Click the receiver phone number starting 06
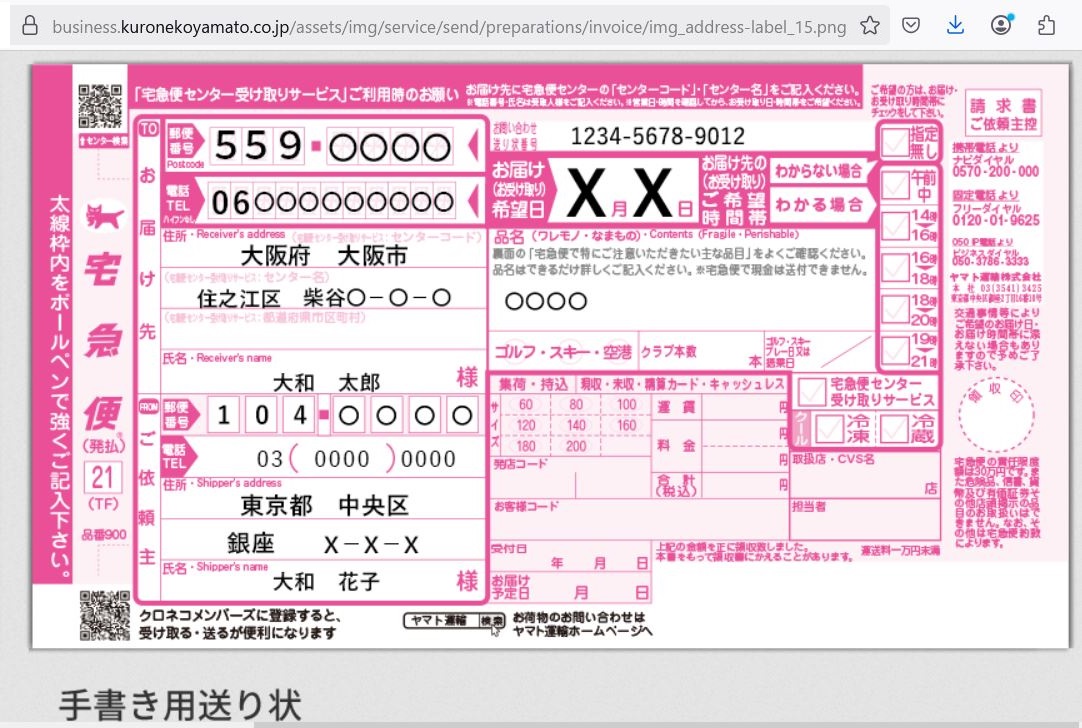The image size is (1082, 728). [x=333, y=202]
